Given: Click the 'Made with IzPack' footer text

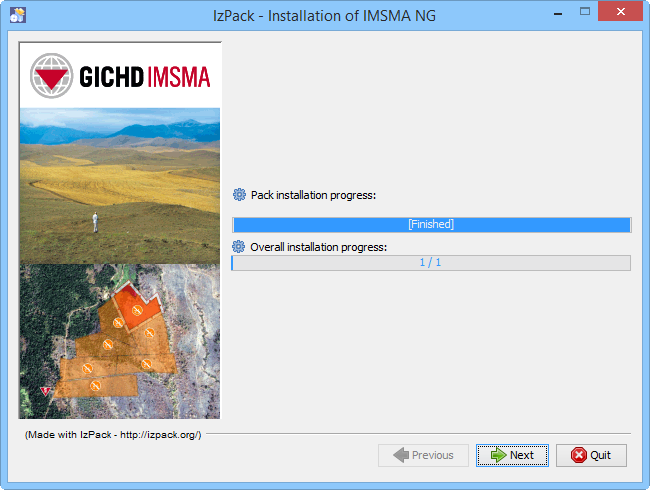Looking at the screenshot, I should [113, 435].
